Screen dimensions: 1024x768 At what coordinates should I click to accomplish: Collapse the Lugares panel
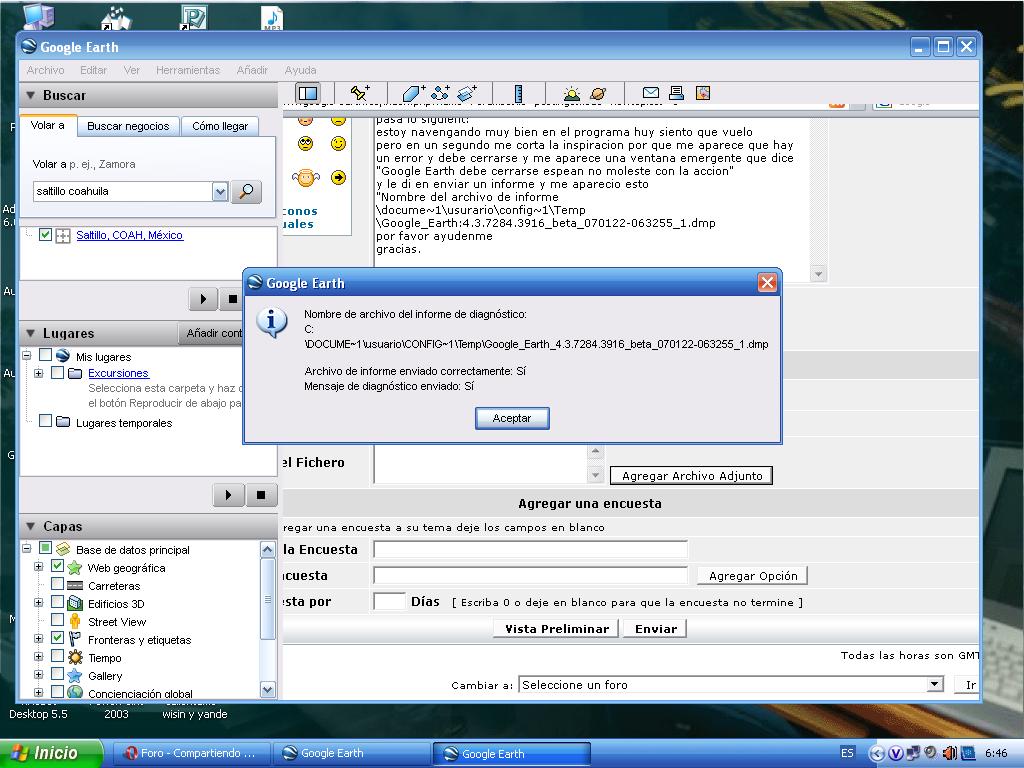[30, 333]
